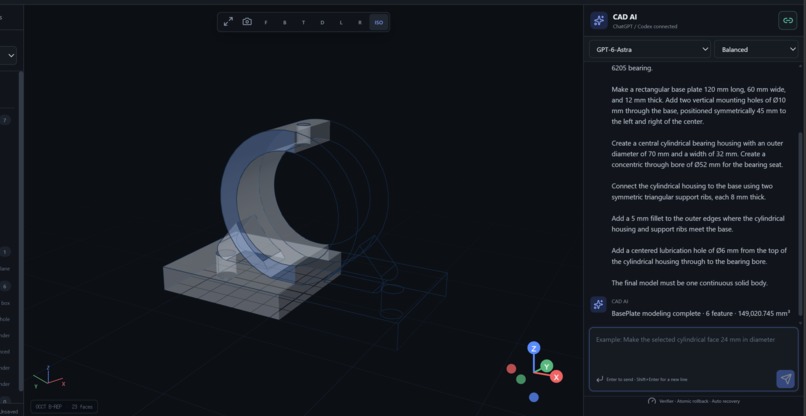The height and width of the screenshot is (416, 806).
Task: Click the blue Z axis gizmo ball
Action: point(534,348)
